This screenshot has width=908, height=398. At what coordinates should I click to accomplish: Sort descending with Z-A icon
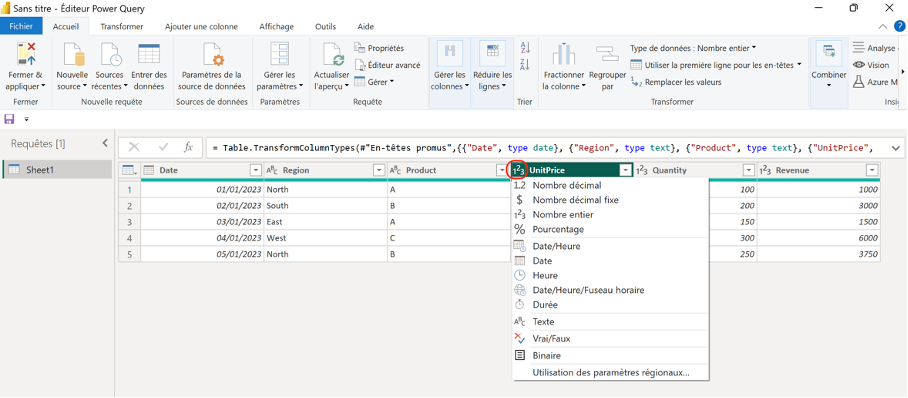pyautogui.click(x=526, y=64)
